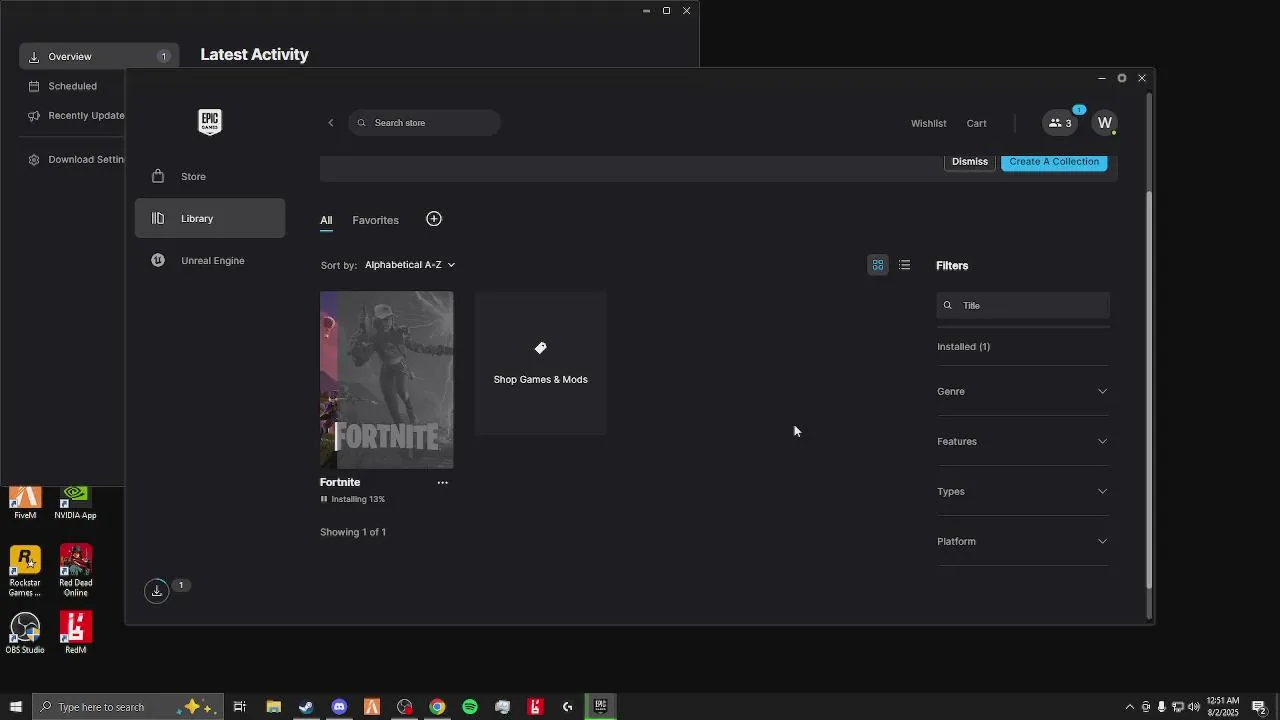Viewport: 1280px width, 720px height.
Task: Click the RedM desktop shortcut
Action: [x=75, y=633]
